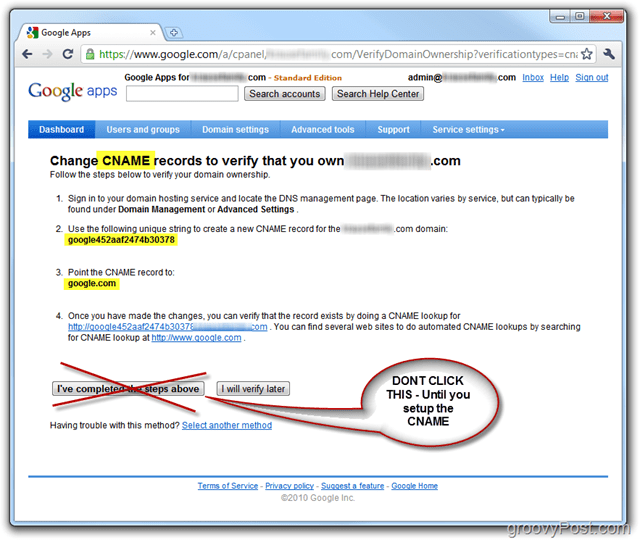Open the CNAME lookup URL link
The width and height of the screenshot is (640, 540).
point(167,327)
